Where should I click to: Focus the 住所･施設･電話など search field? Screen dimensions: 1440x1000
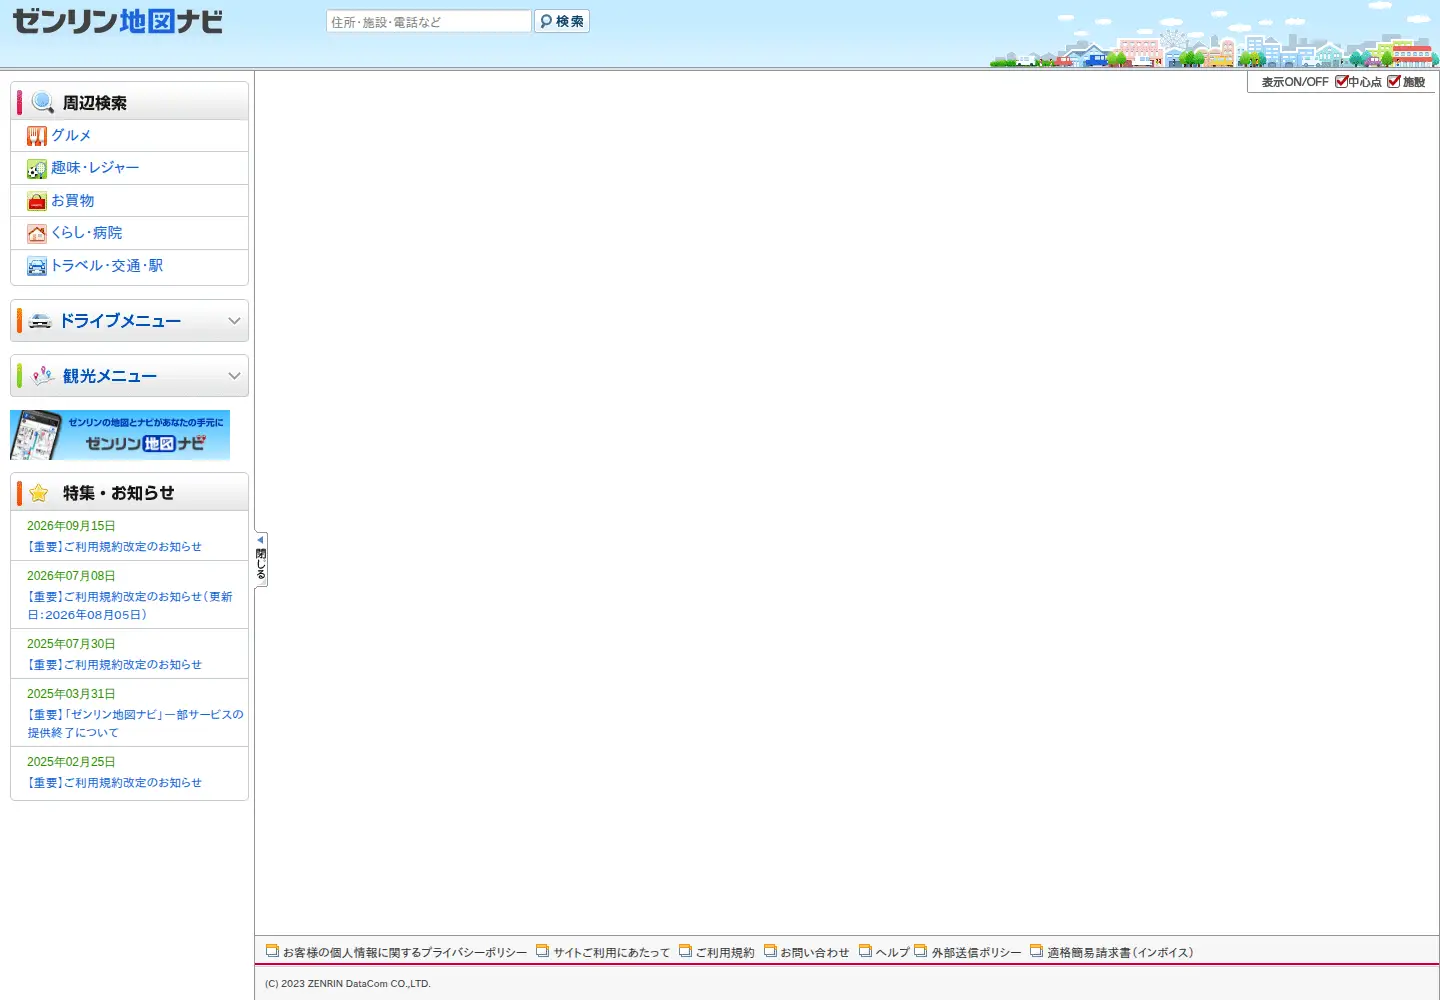(428, 21)
